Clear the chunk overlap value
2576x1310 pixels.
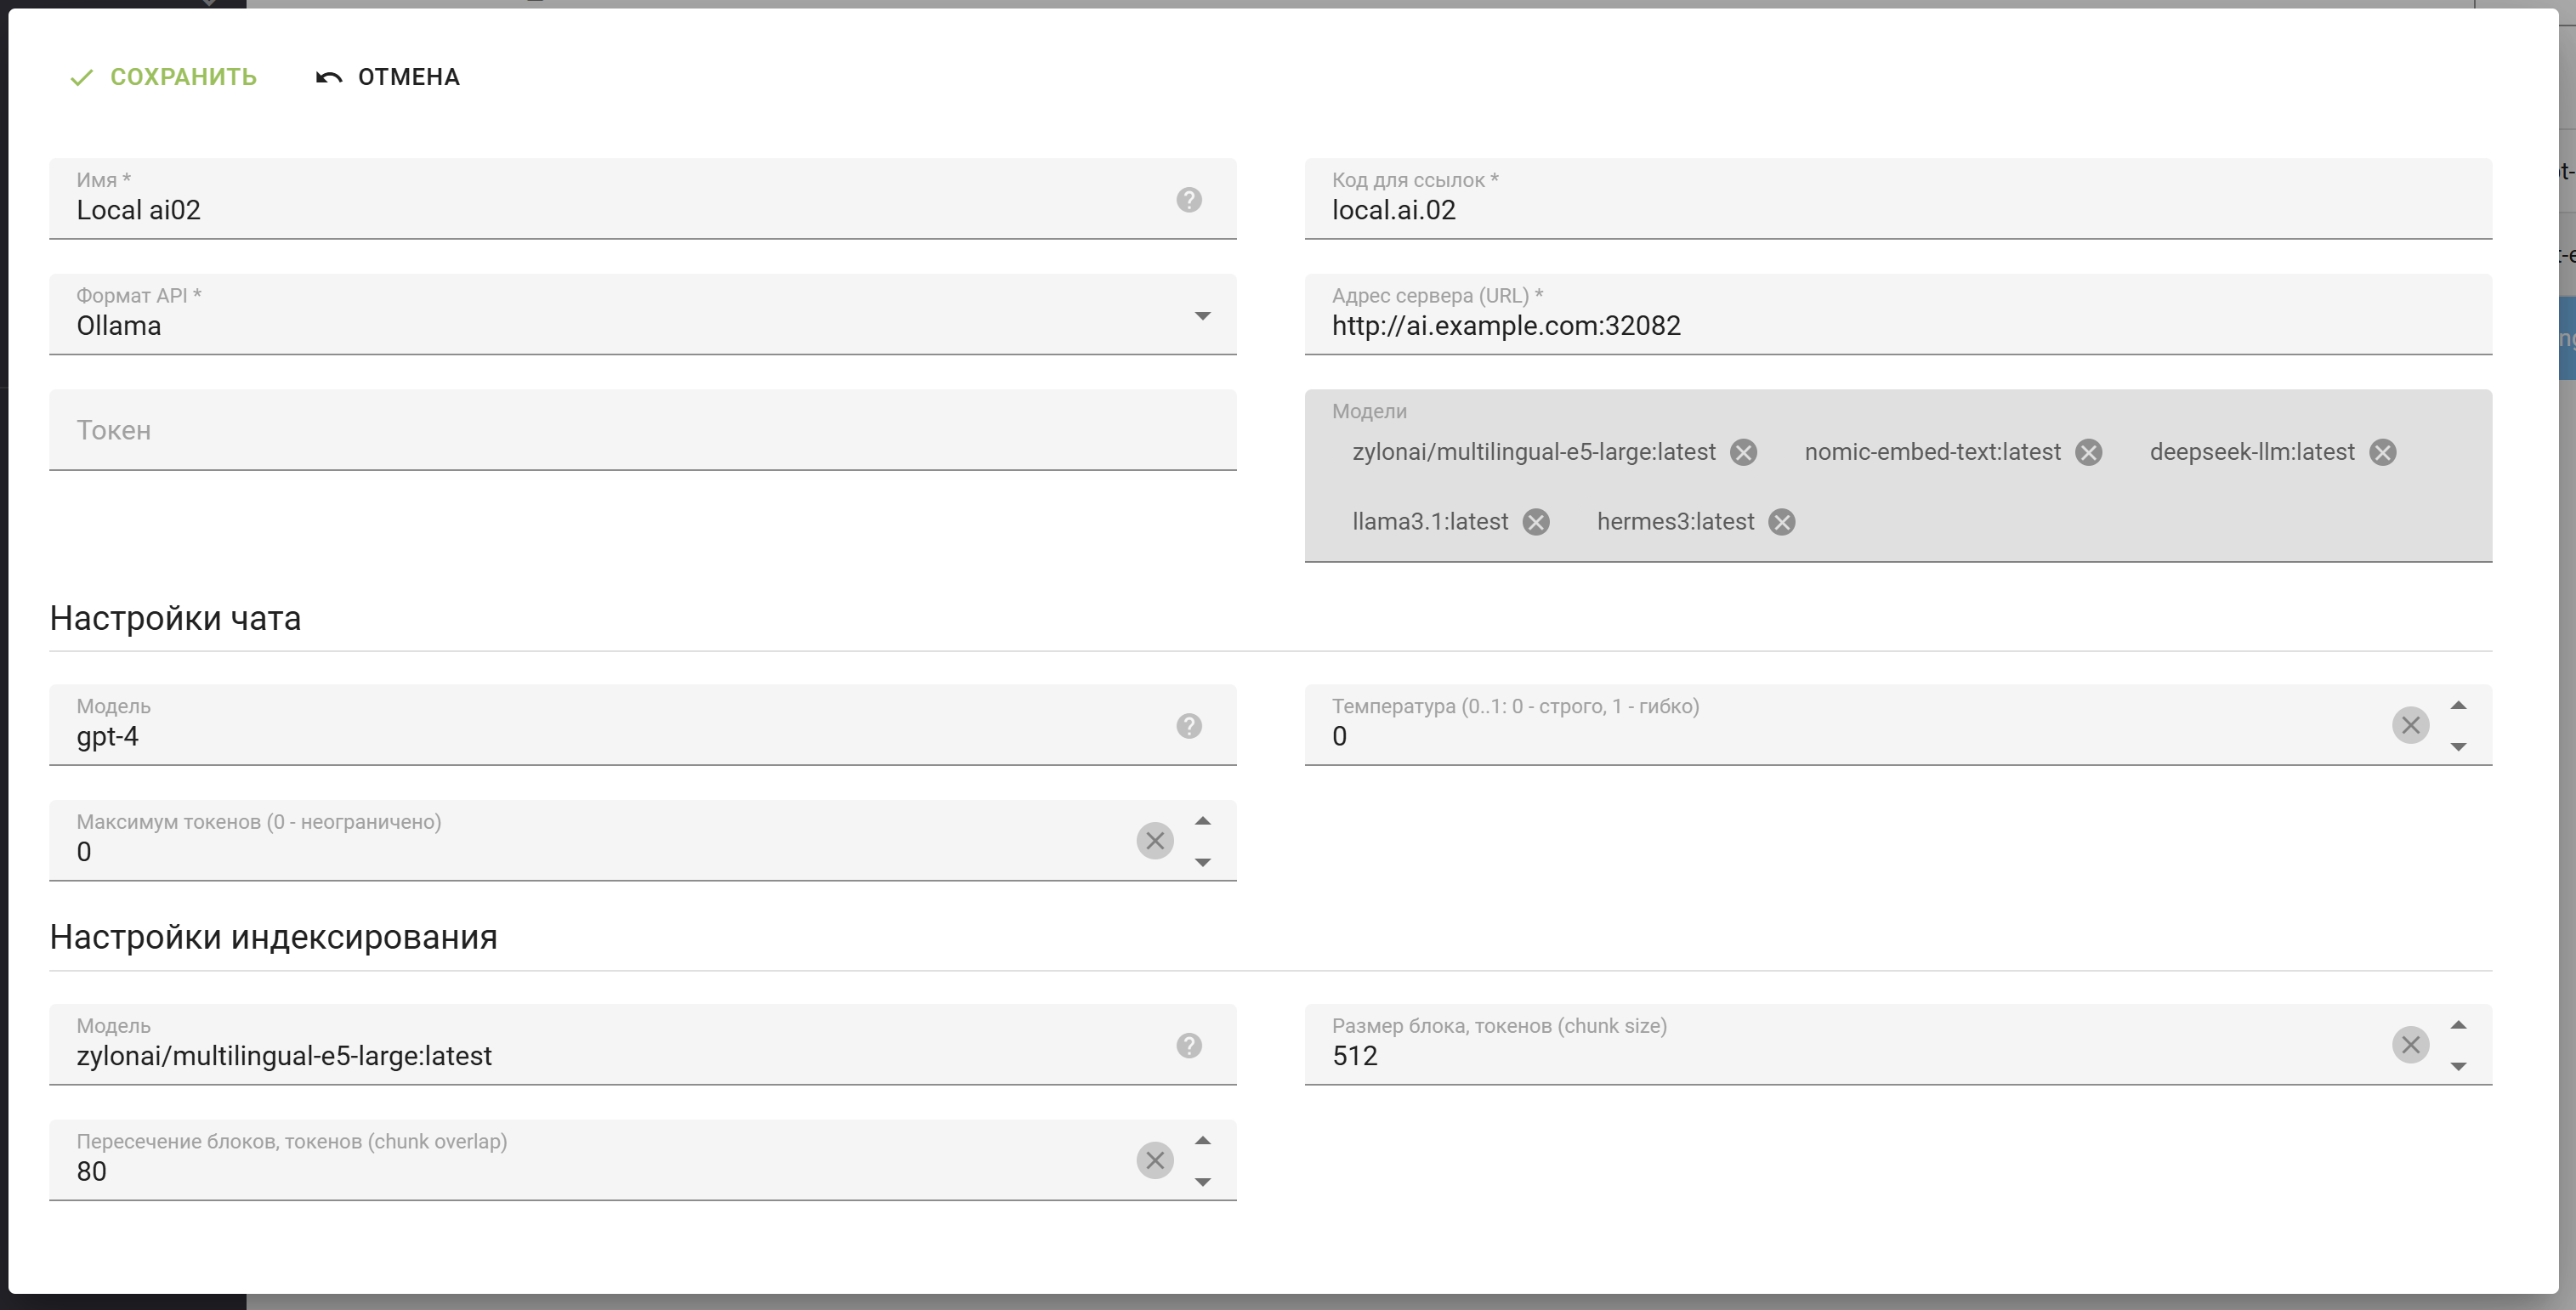click(x=1154, y=1161)
